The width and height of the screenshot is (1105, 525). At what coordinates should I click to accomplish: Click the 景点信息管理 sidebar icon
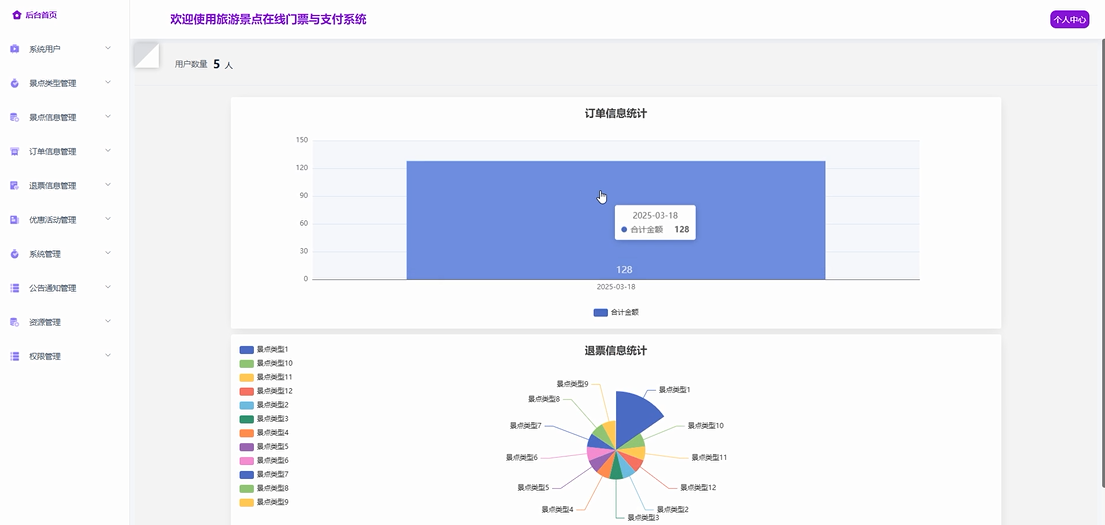tap(15, 117)
